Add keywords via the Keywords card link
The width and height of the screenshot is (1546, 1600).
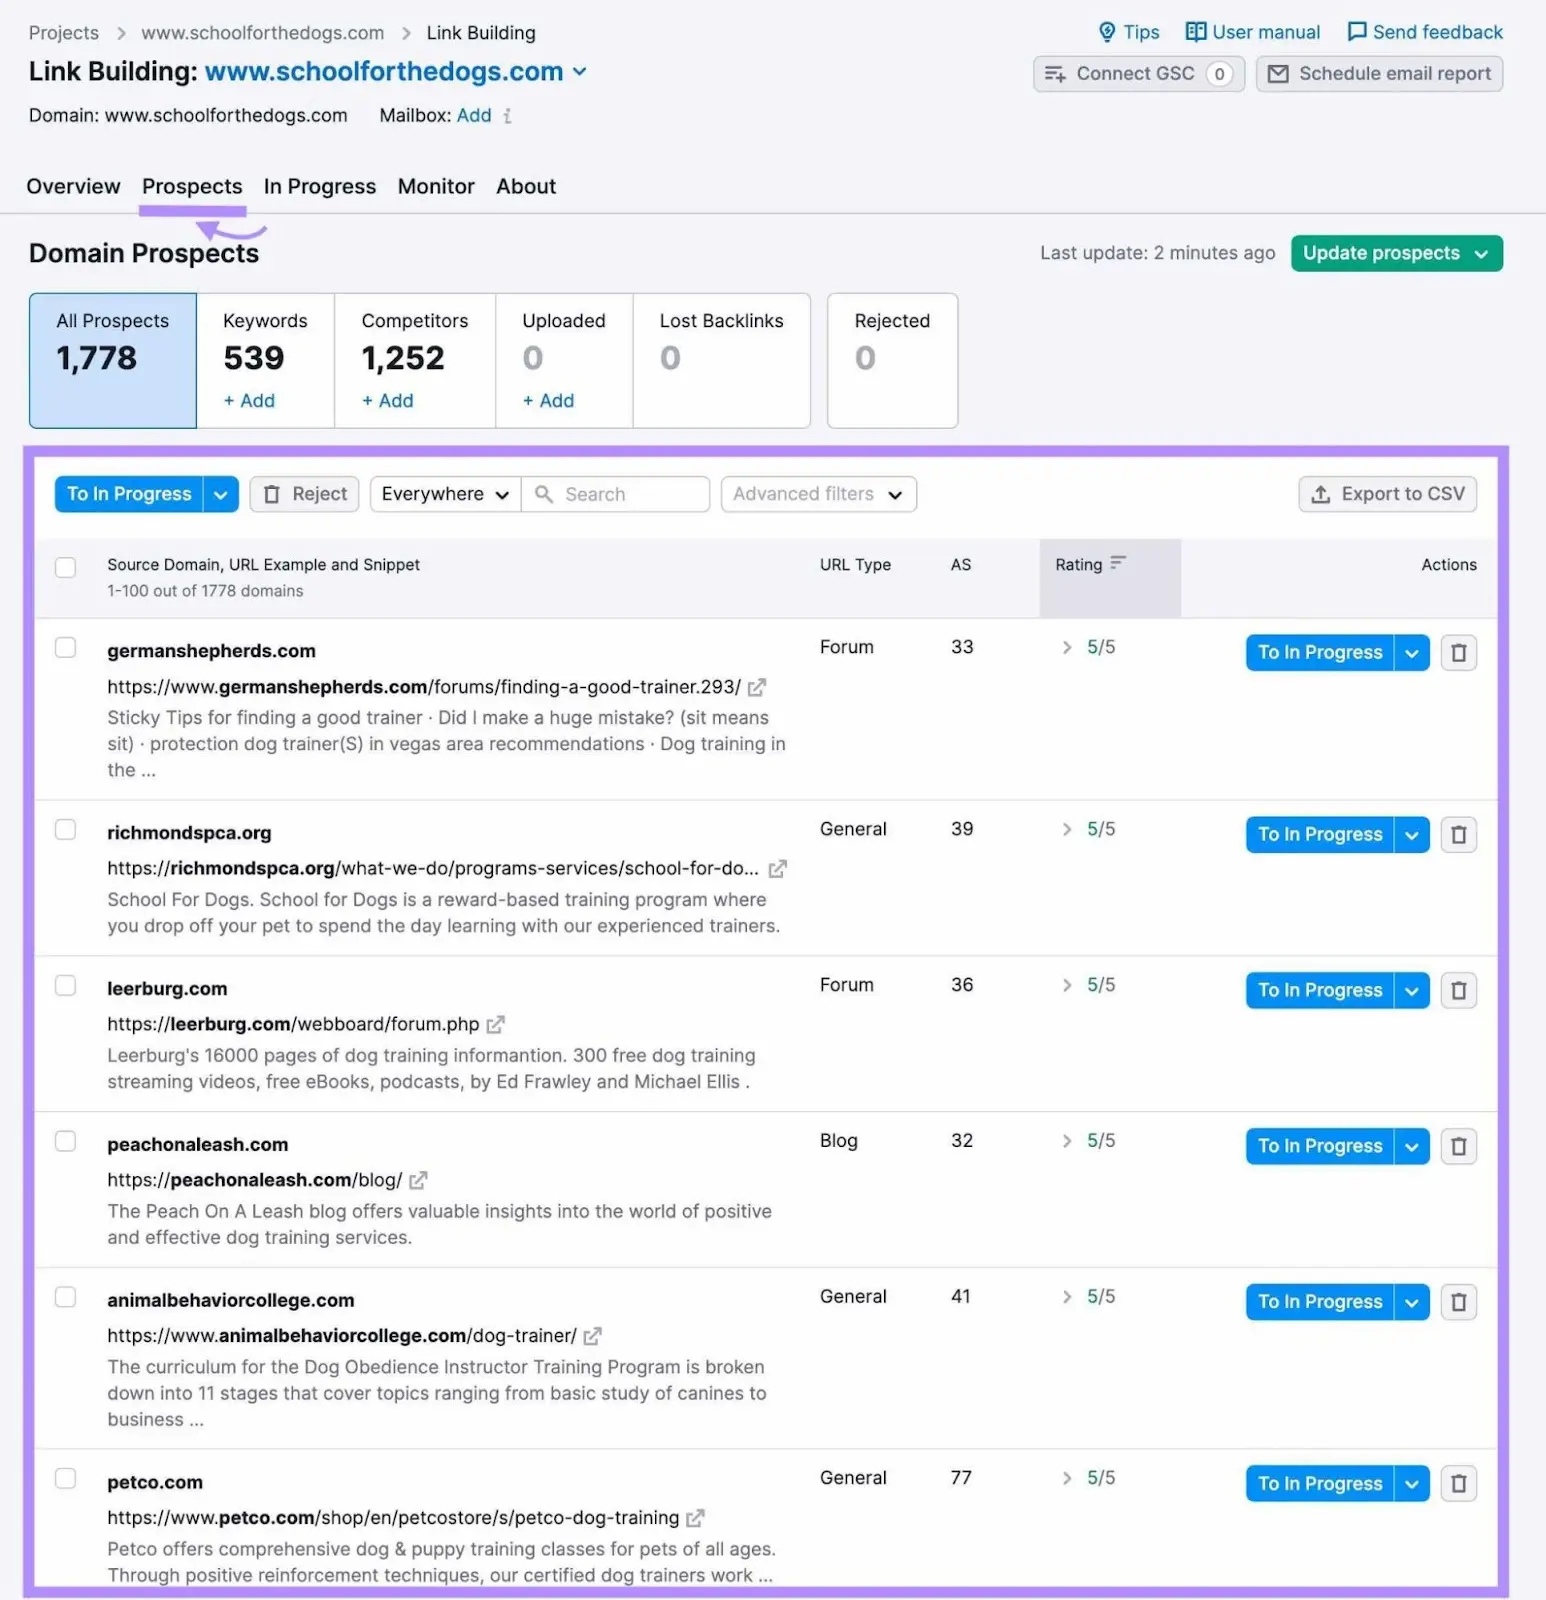248,400
